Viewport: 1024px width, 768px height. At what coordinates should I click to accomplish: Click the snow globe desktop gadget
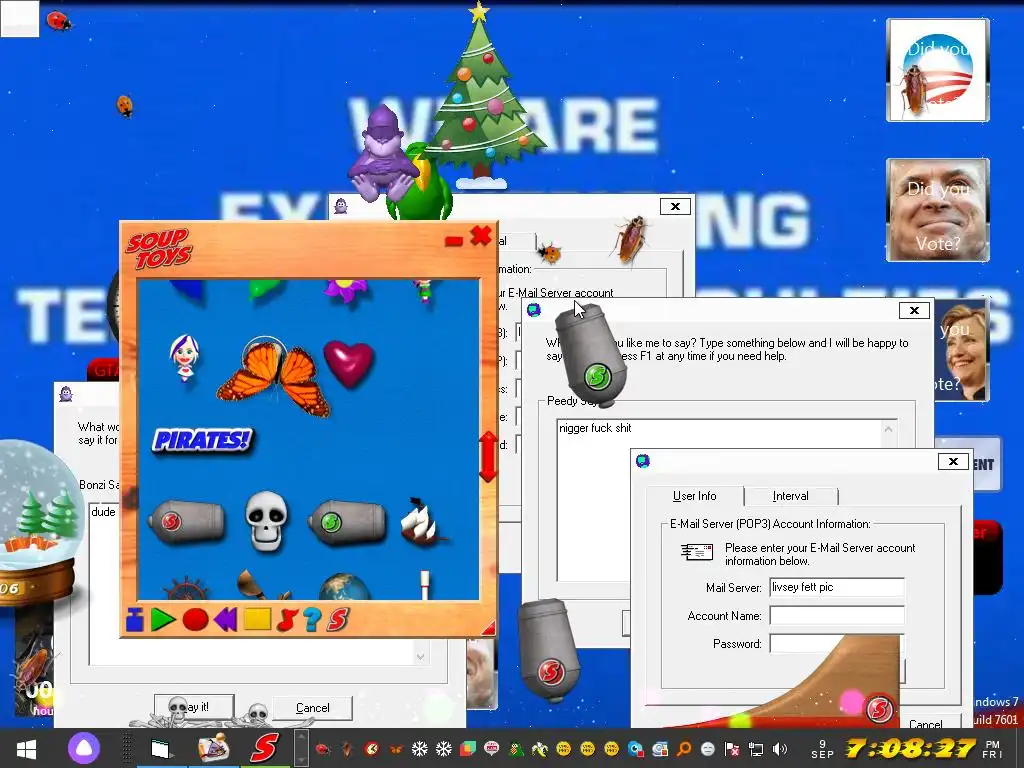click(40, 522)
